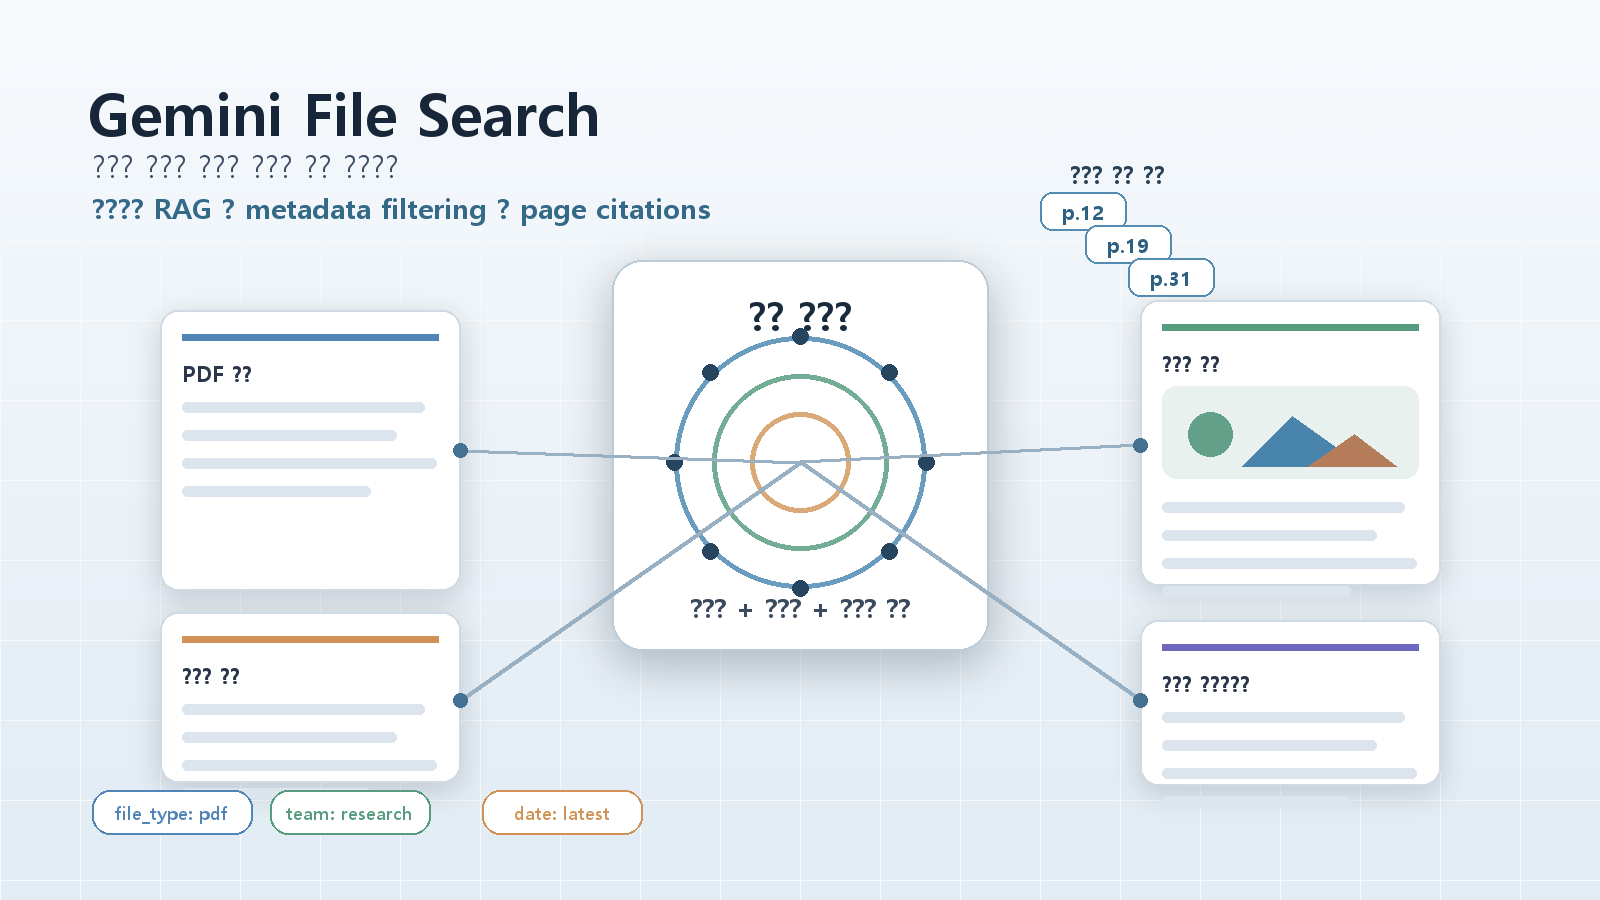
Task: Open the purple-bar result card
Action: click(1290, 703)
